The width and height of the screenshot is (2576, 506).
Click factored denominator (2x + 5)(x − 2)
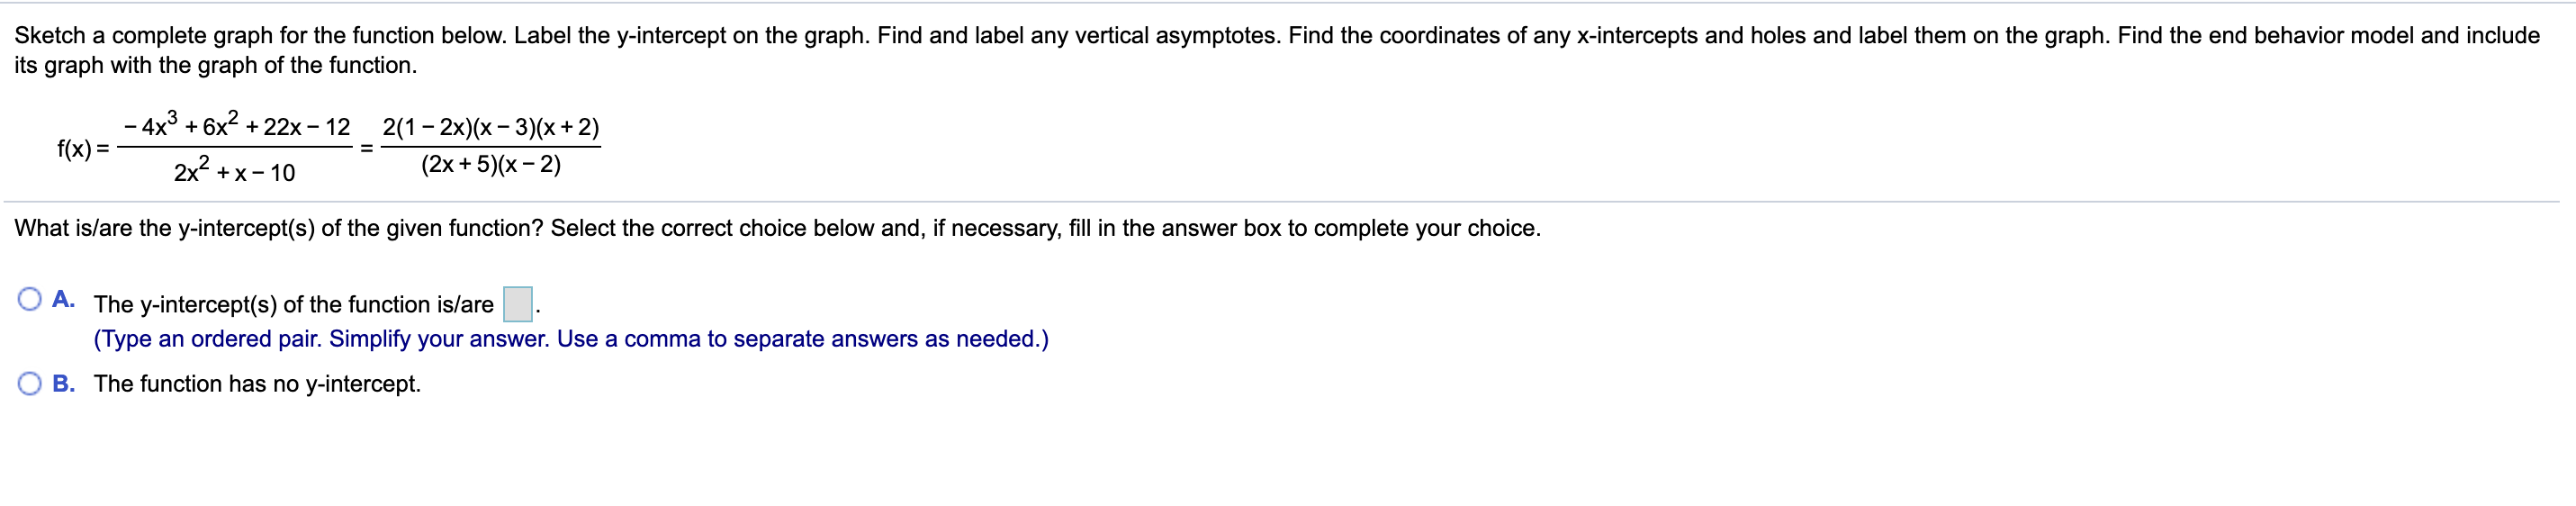(491, 164)
